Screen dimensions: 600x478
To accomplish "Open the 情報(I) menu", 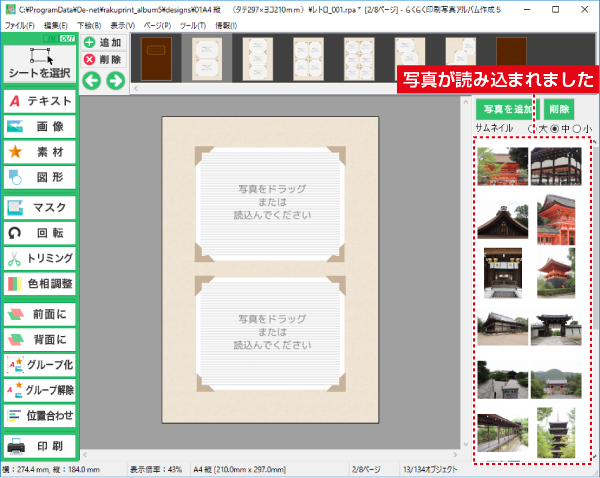I will 226,26.
